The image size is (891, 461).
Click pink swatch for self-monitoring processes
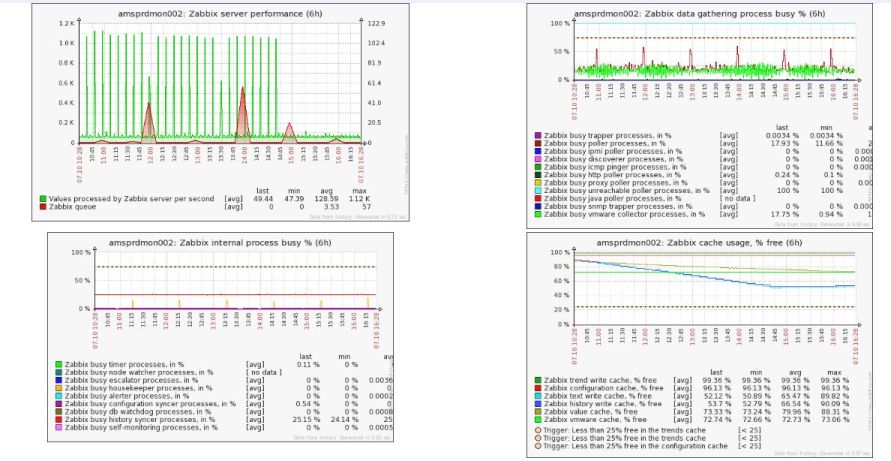(x=58, y=427)
